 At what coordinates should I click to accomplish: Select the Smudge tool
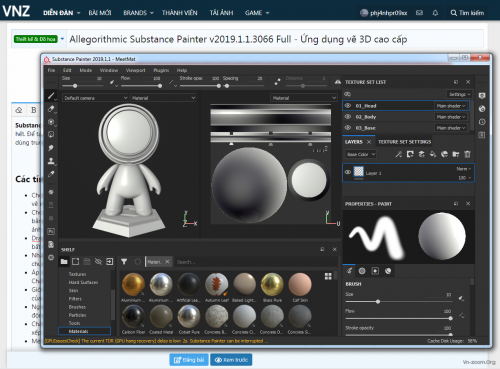51,148
